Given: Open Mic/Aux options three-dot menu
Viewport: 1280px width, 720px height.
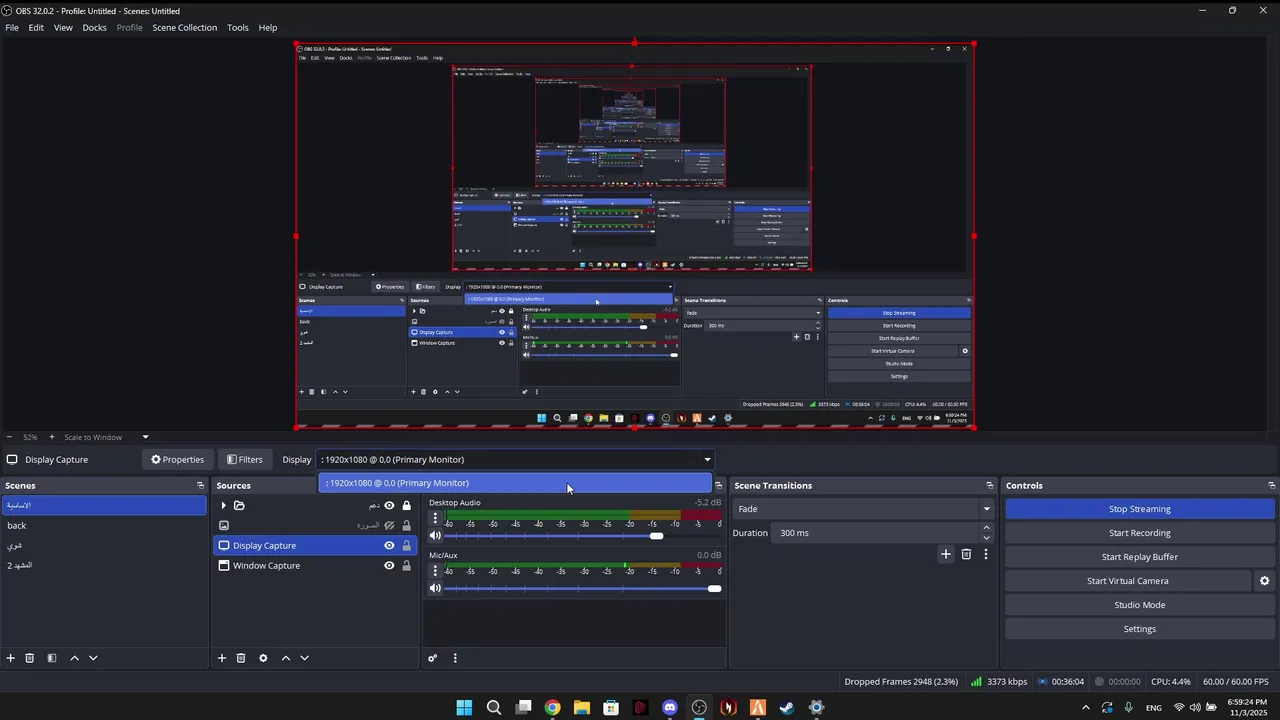Looking at the screenshot, I should pos(435,571).
